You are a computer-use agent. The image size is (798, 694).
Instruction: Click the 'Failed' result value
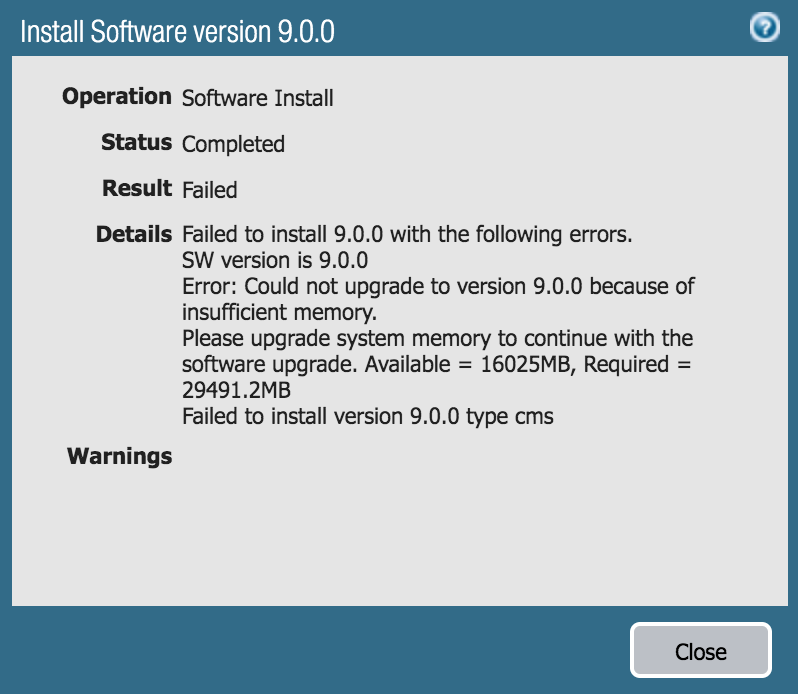(209, 190)
